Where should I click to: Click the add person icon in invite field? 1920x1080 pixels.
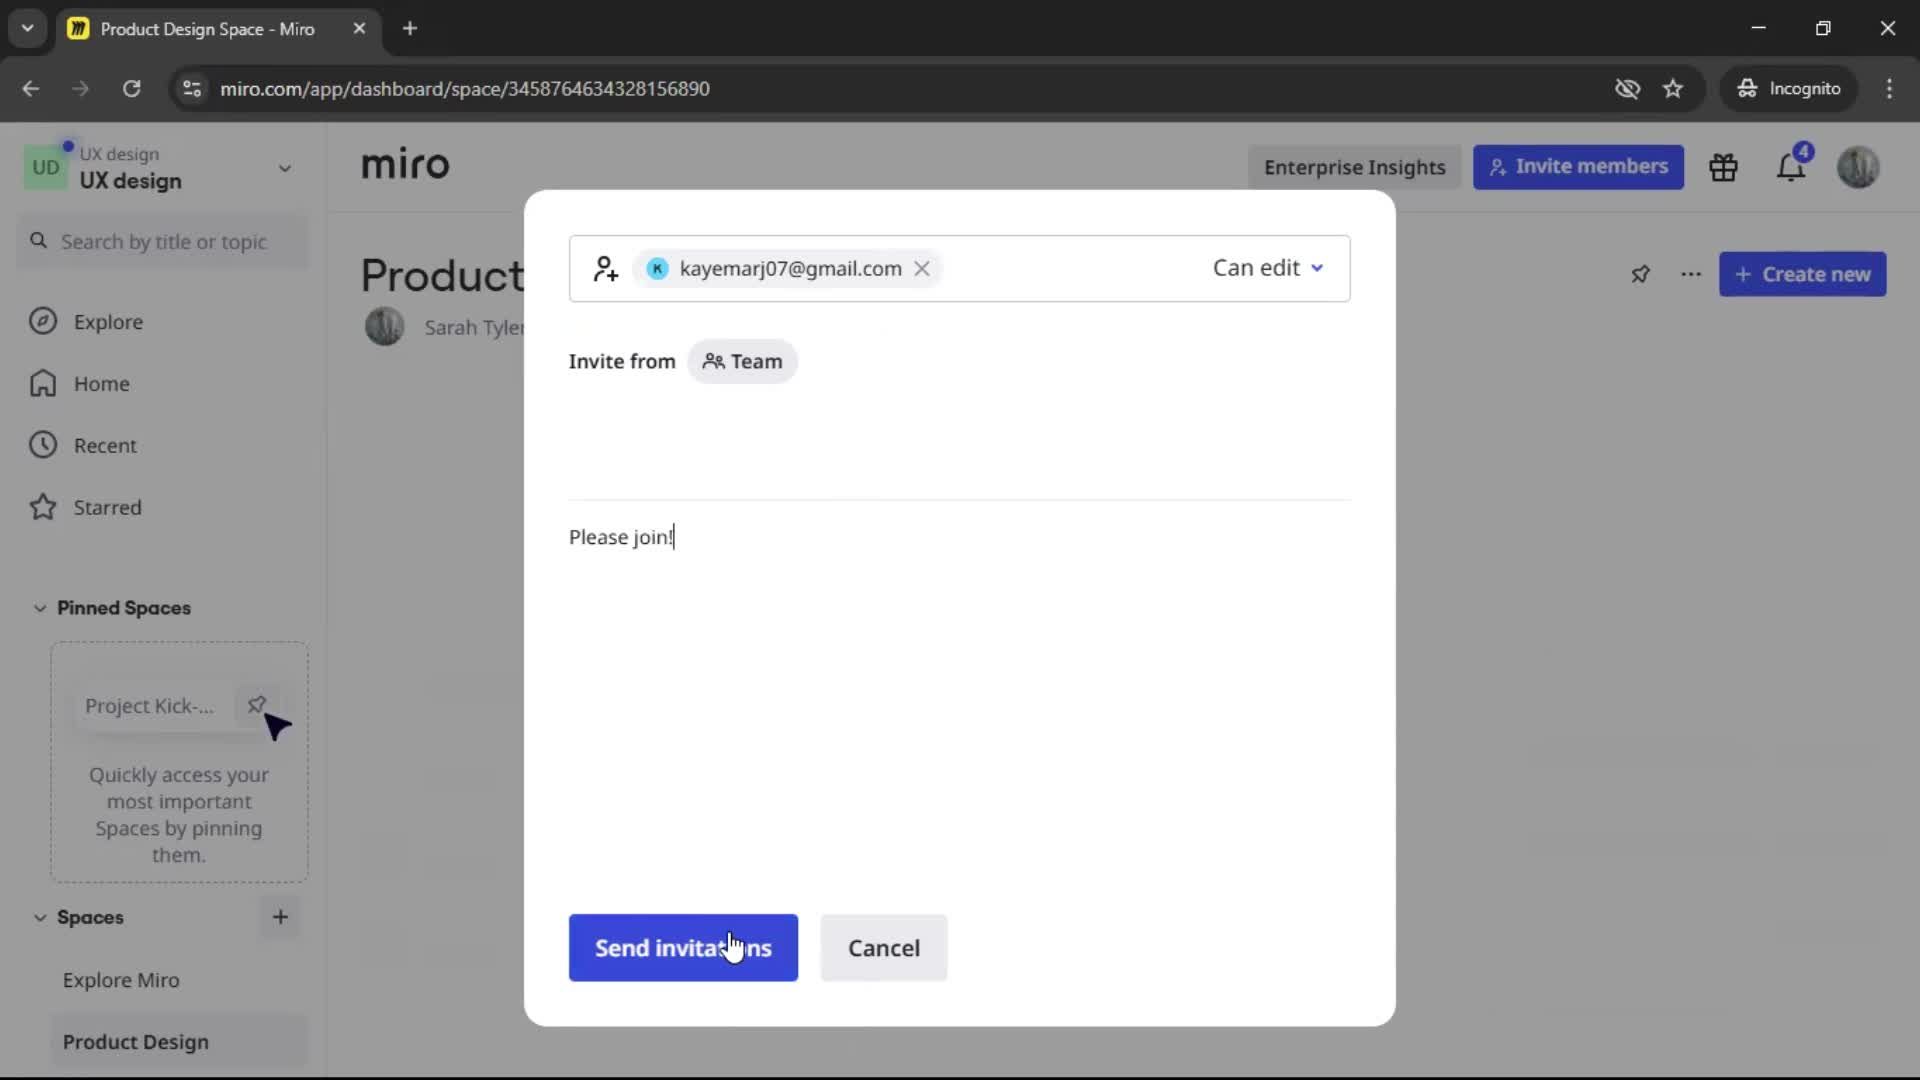click(605, 268)
